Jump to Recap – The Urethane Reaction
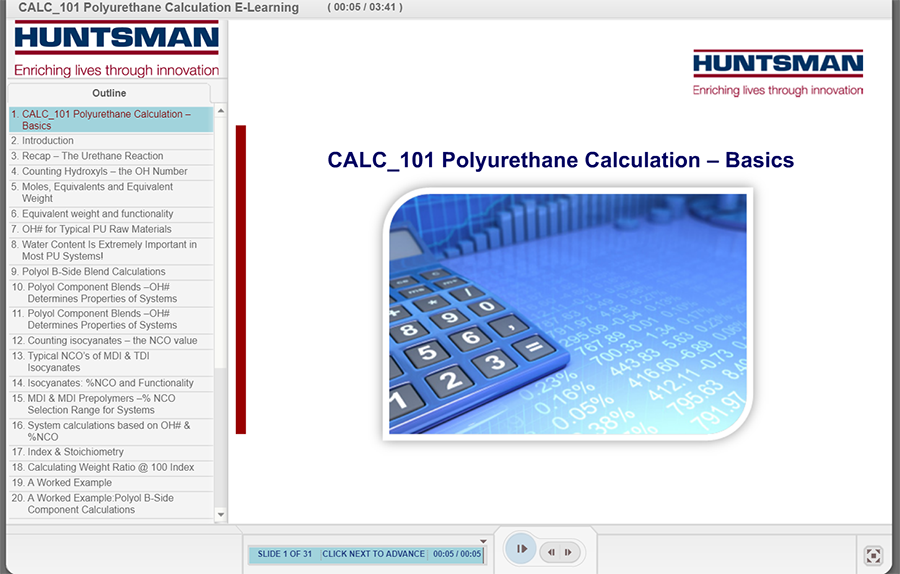Screen dimensions: 900x574 (x=92, y=156)
